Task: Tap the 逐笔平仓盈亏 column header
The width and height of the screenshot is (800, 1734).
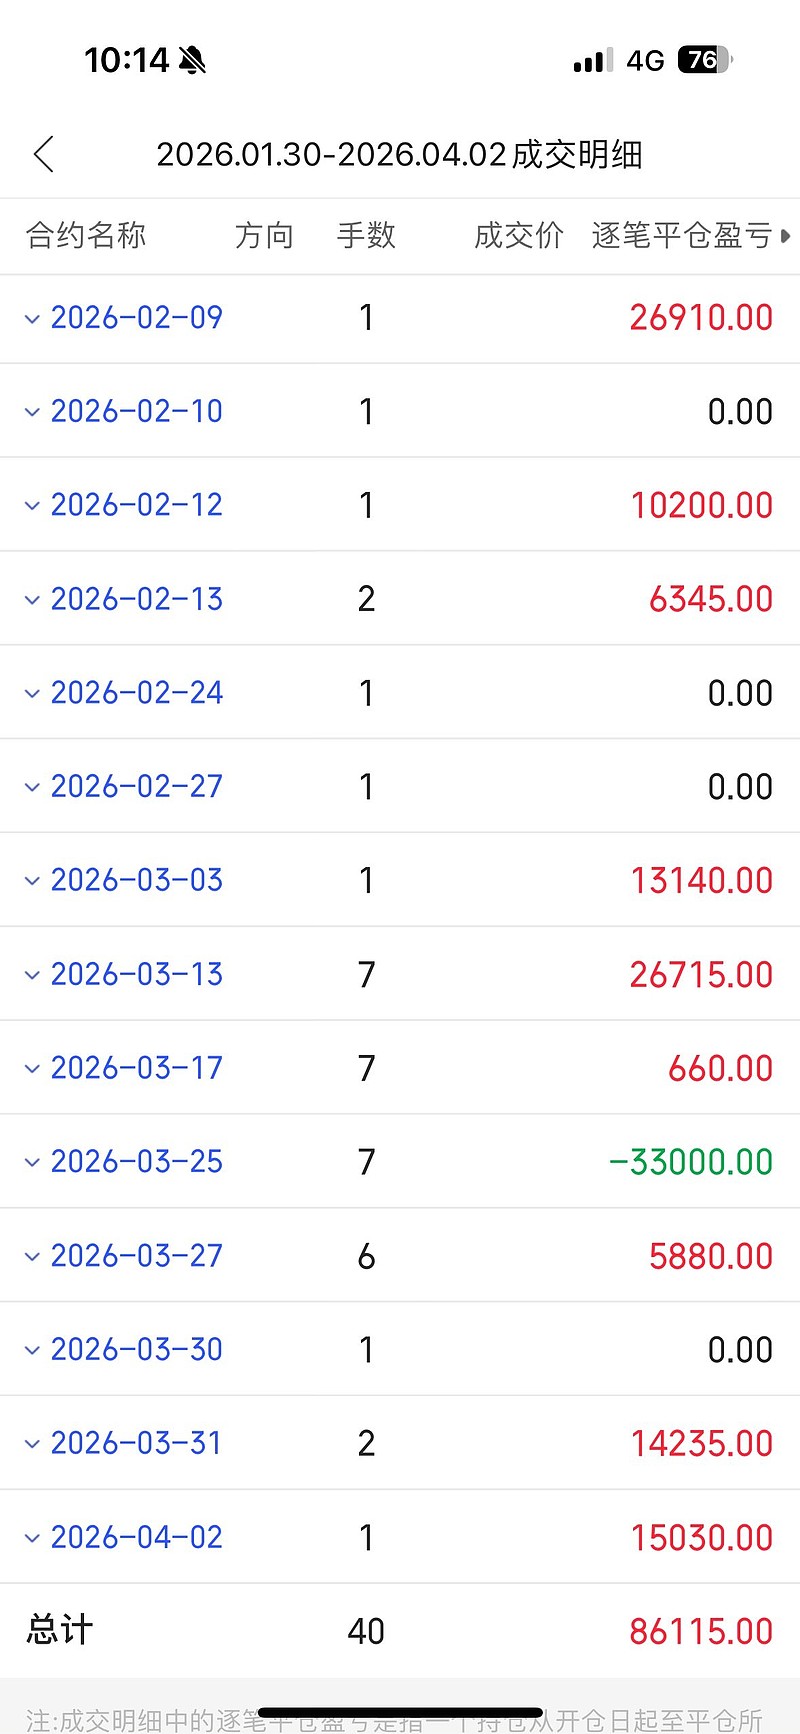Action: [681, 236]
